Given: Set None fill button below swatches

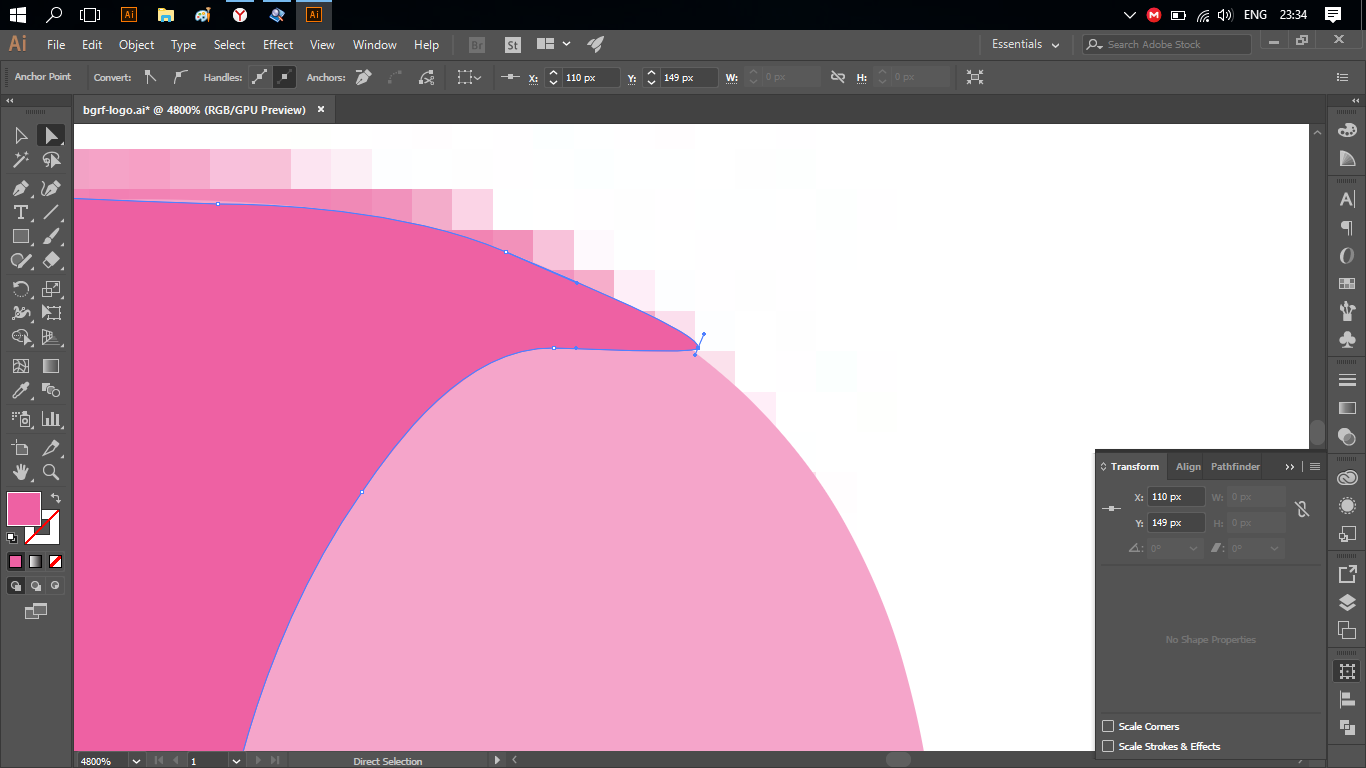Looking at the screenshot, I should click(55, 562).
